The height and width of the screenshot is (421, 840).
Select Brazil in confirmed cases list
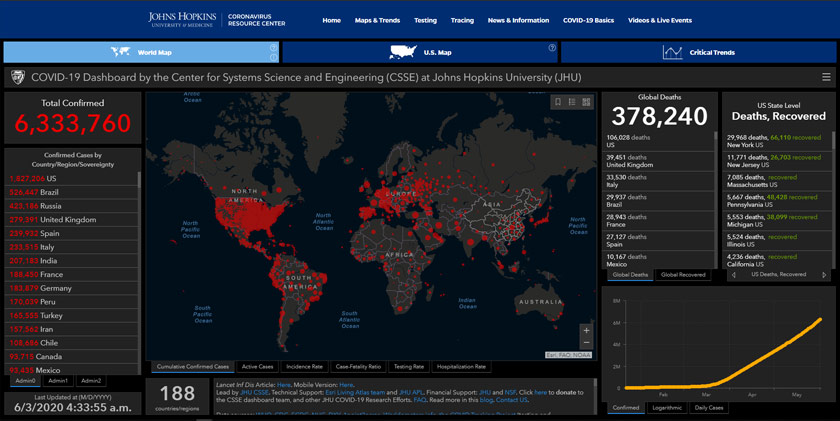pos(71,192)
